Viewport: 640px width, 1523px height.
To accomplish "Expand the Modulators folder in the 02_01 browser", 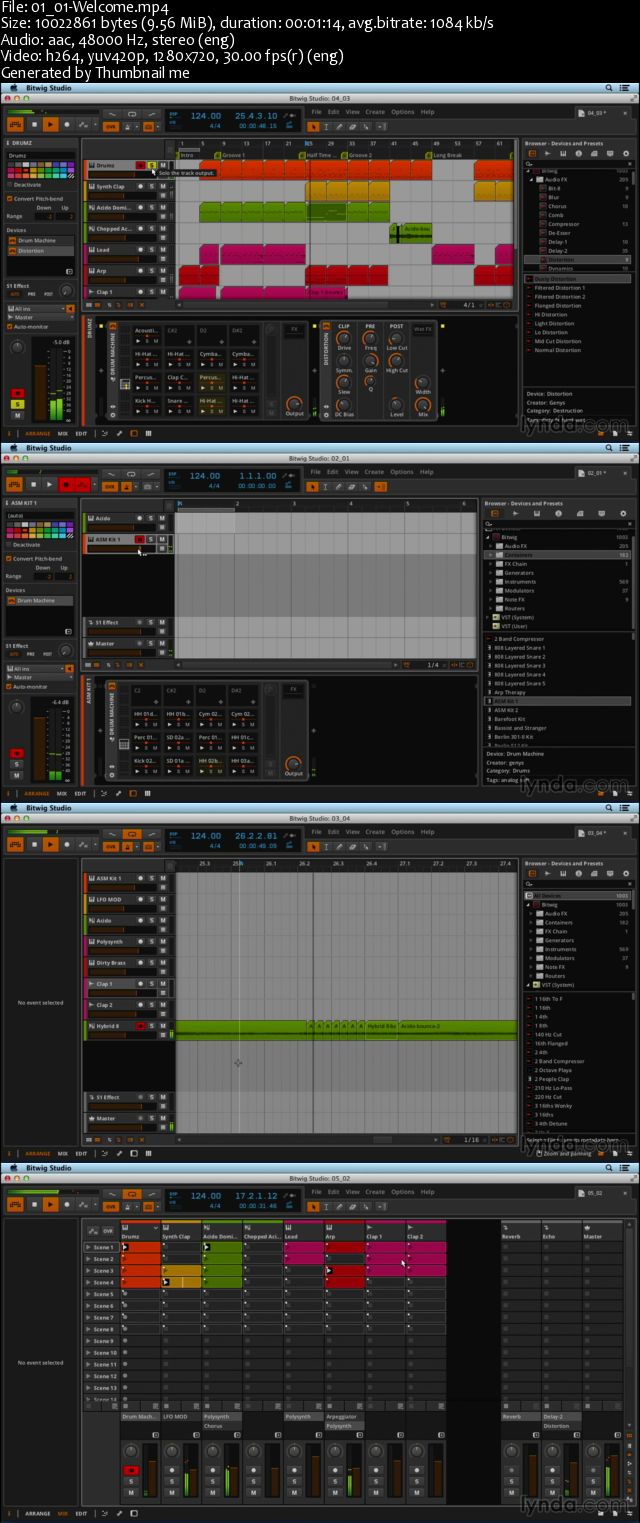I will tap(490, 591).
